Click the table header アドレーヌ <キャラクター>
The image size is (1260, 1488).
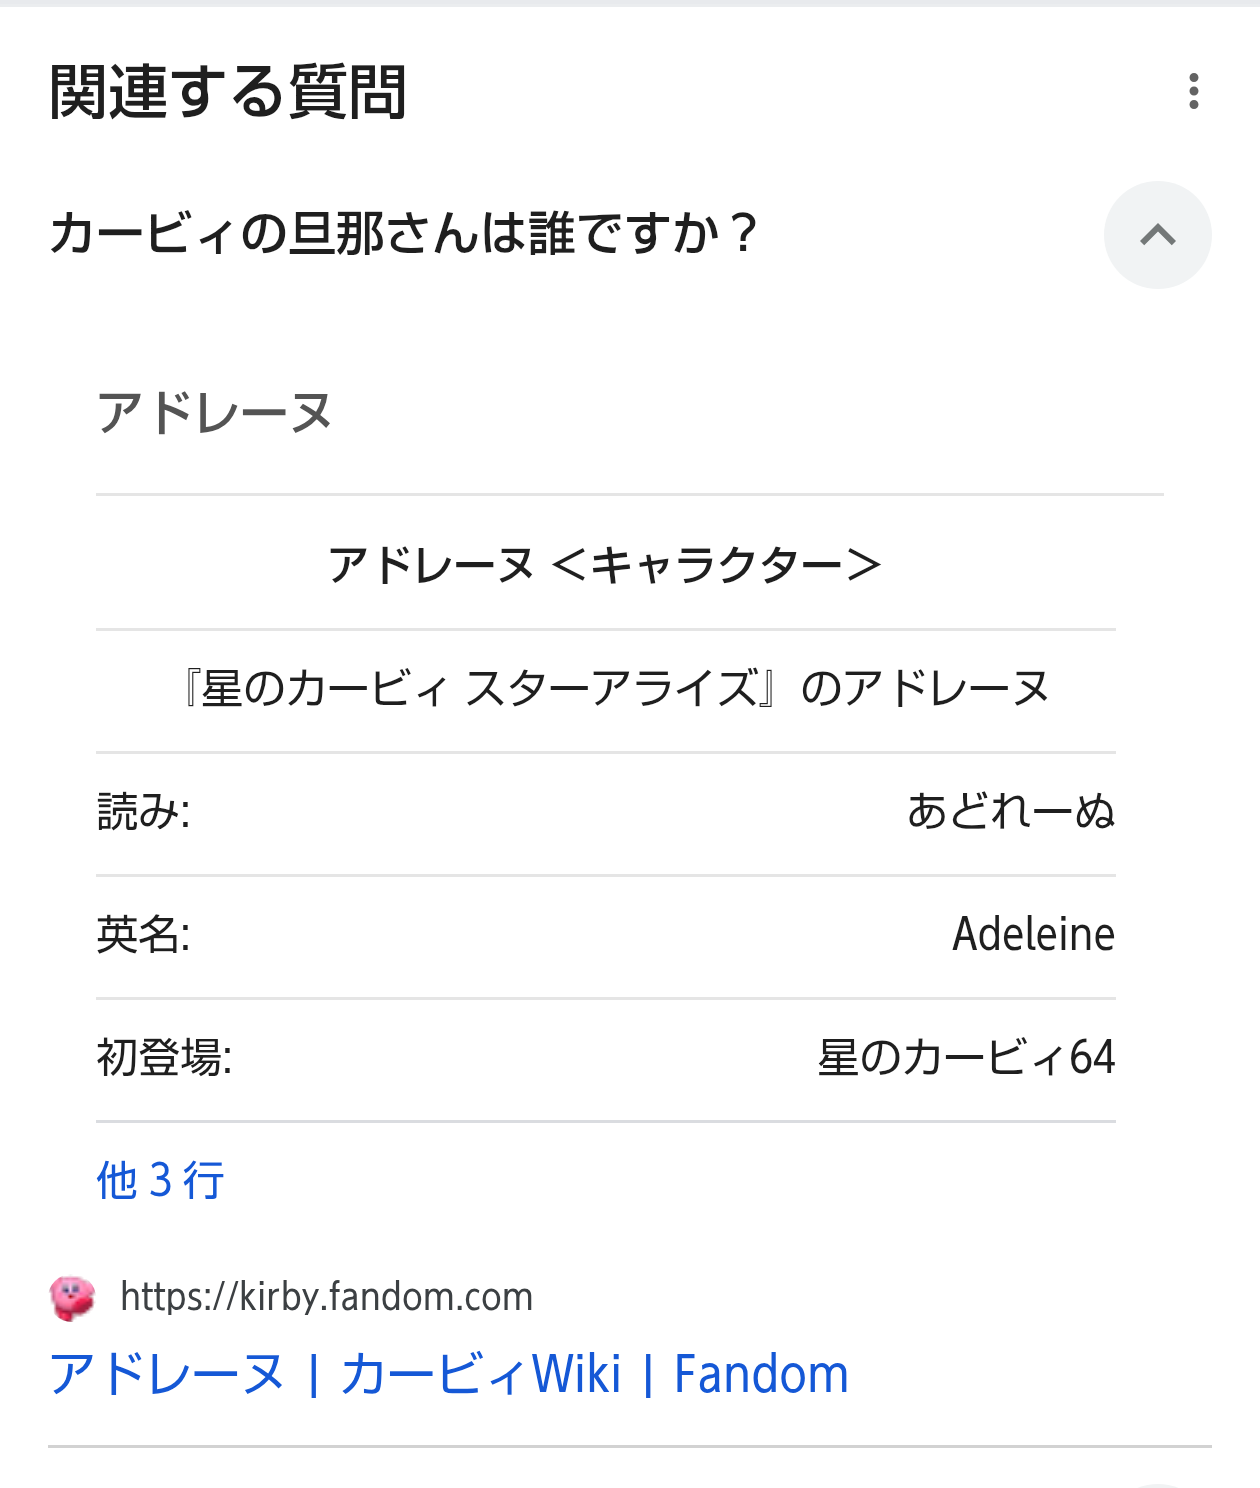tap(605, 565)
